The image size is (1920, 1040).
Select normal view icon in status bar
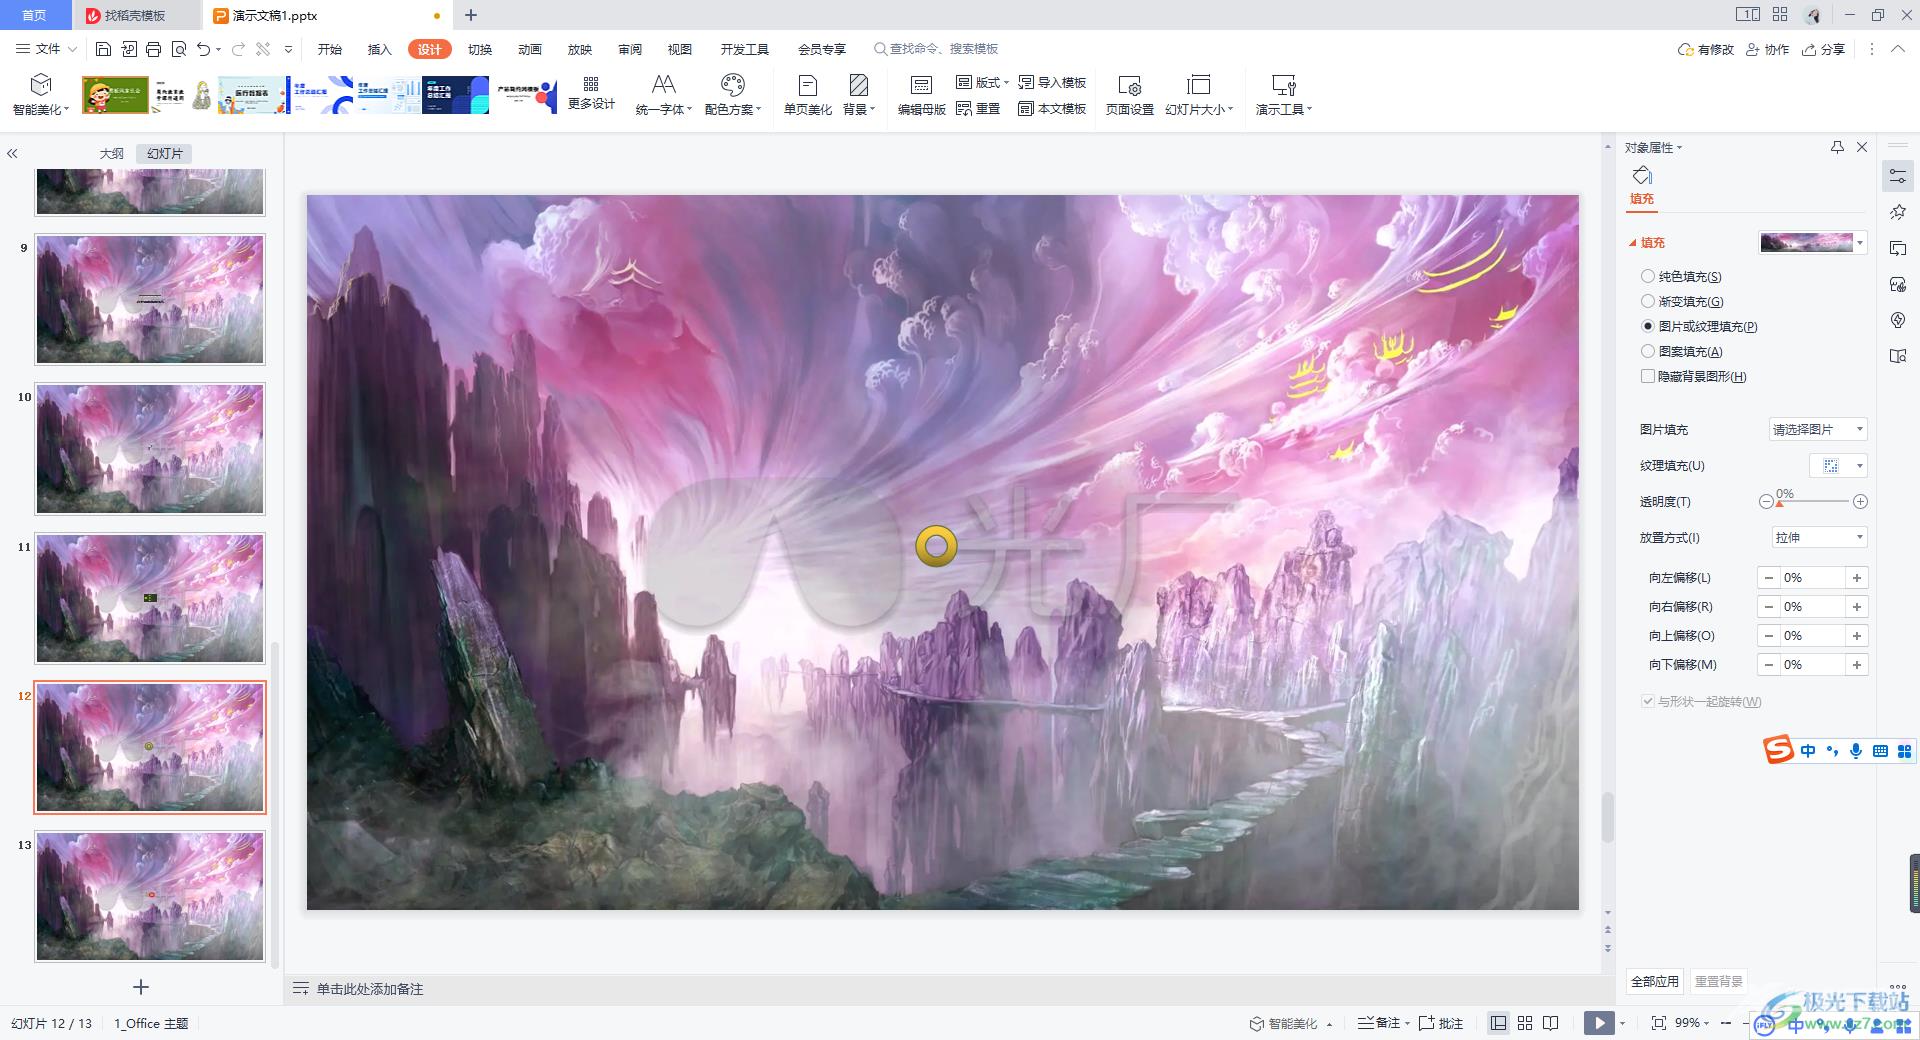point(1498,1023)
